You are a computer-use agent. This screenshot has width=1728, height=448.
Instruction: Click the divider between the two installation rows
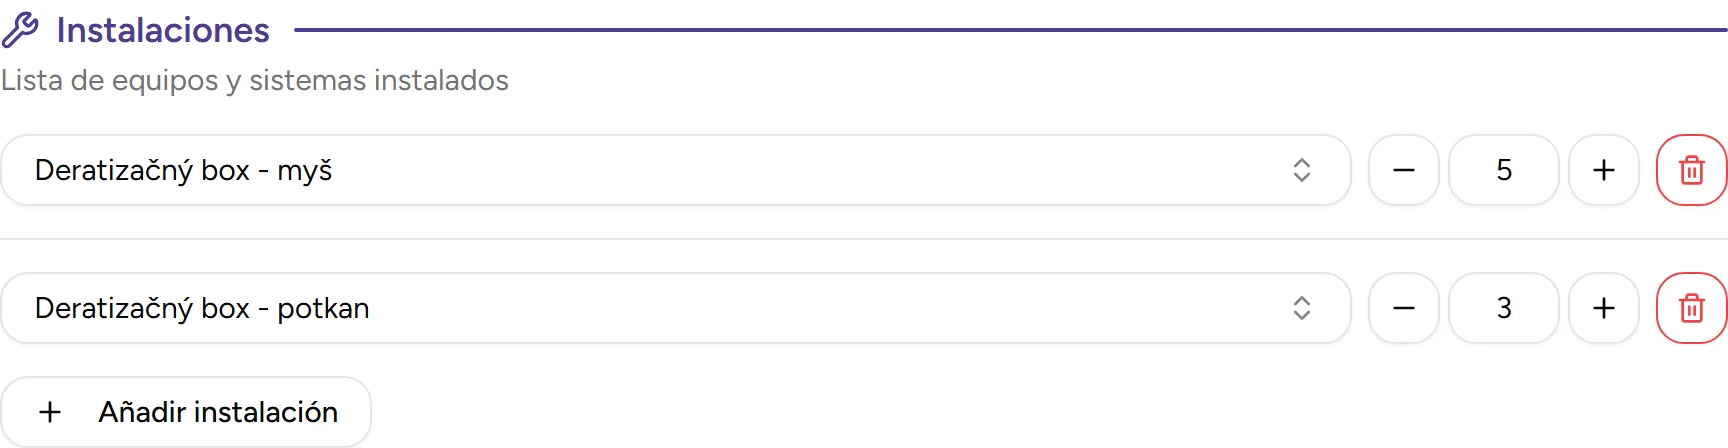[864, 239]
